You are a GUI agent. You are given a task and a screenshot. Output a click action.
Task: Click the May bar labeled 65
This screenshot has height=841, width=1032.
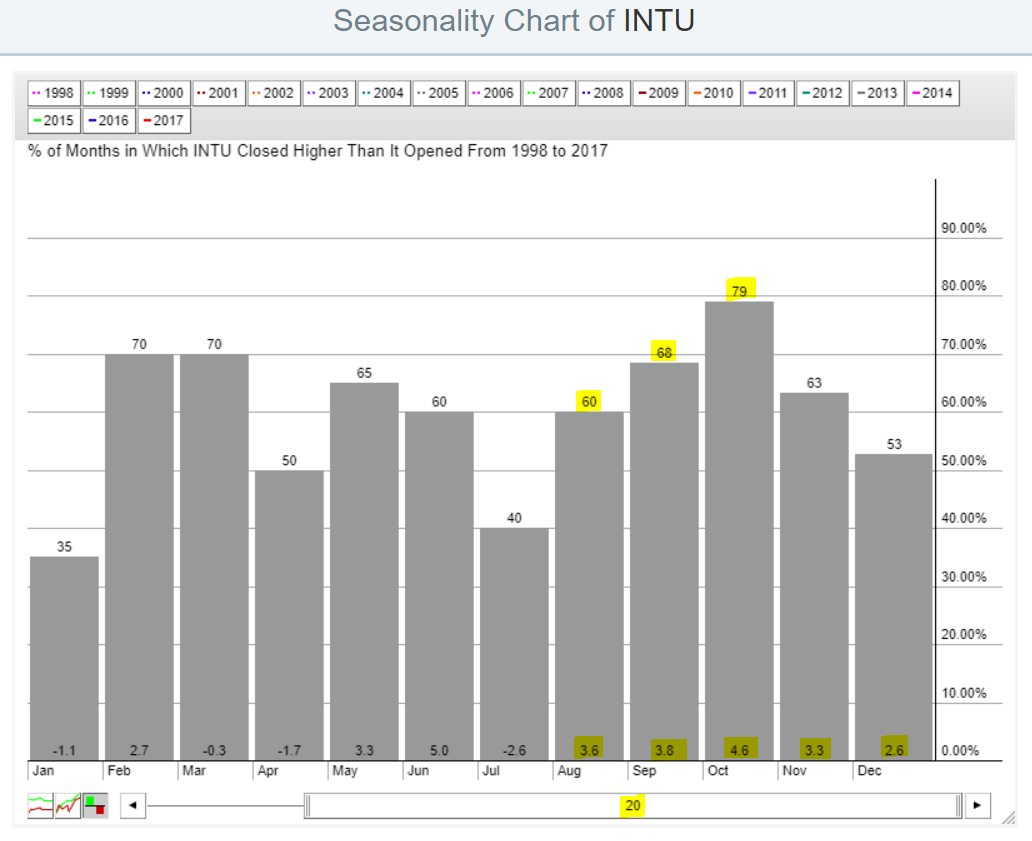pos(365,572)
